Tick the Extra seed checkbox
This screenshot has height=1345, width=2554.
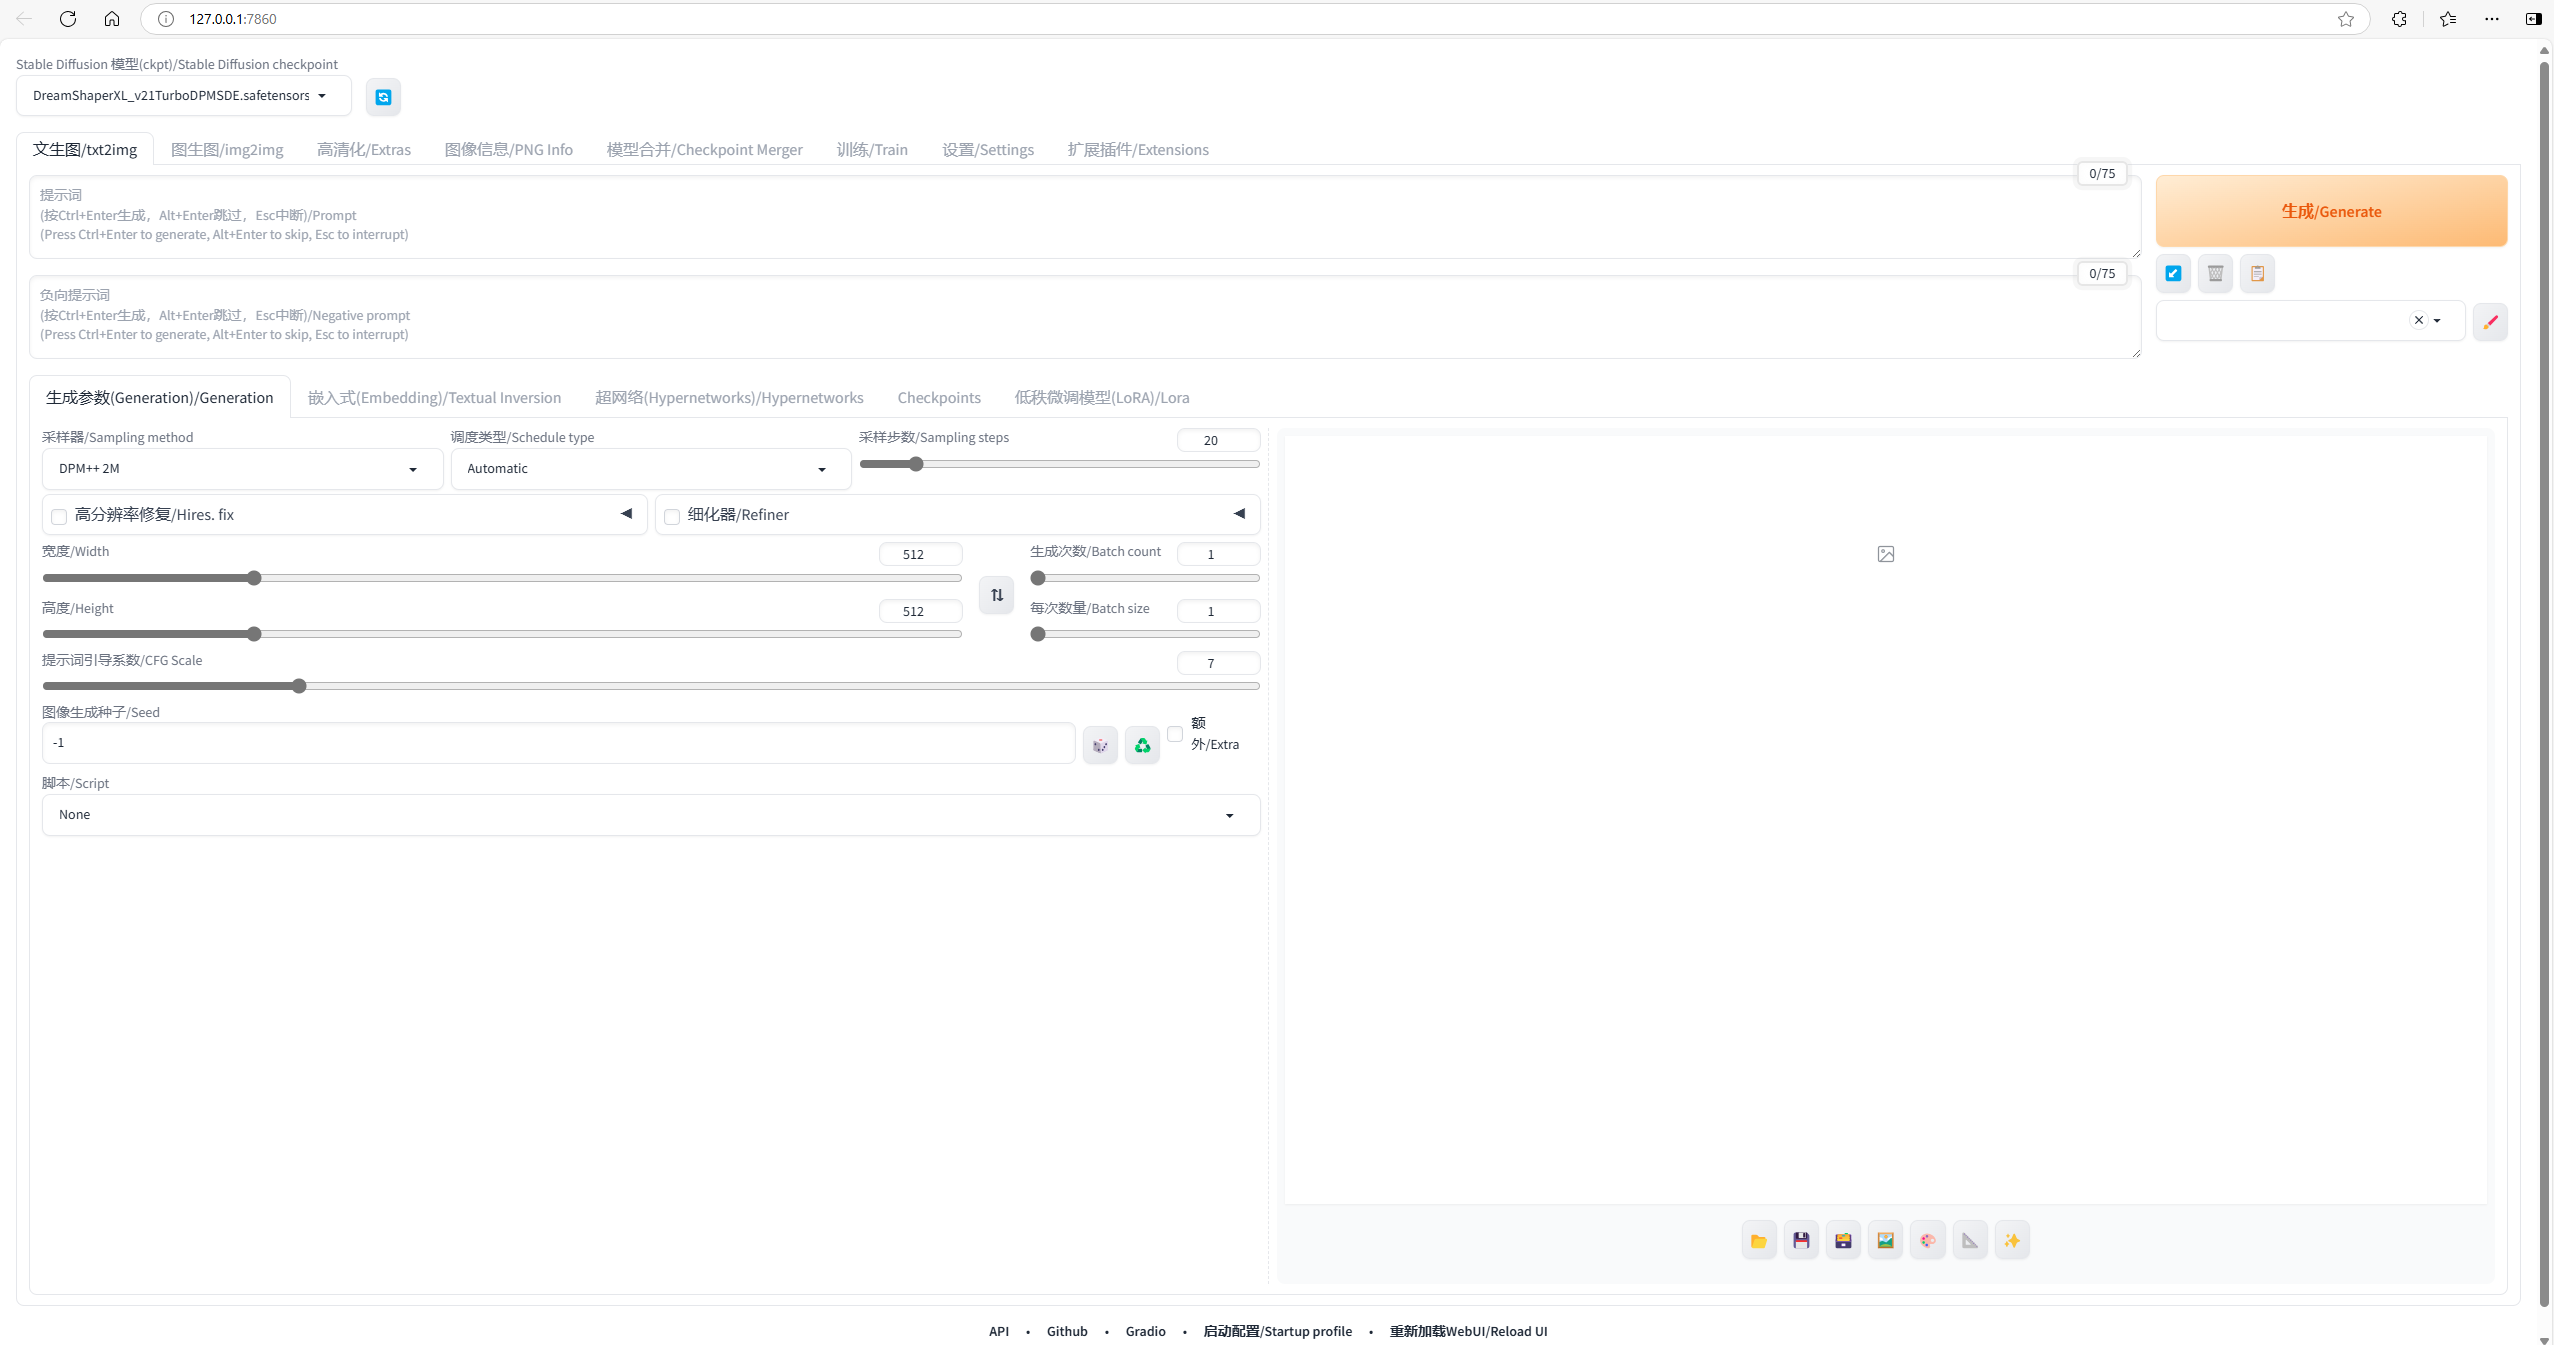click(x=1175, y=734)
